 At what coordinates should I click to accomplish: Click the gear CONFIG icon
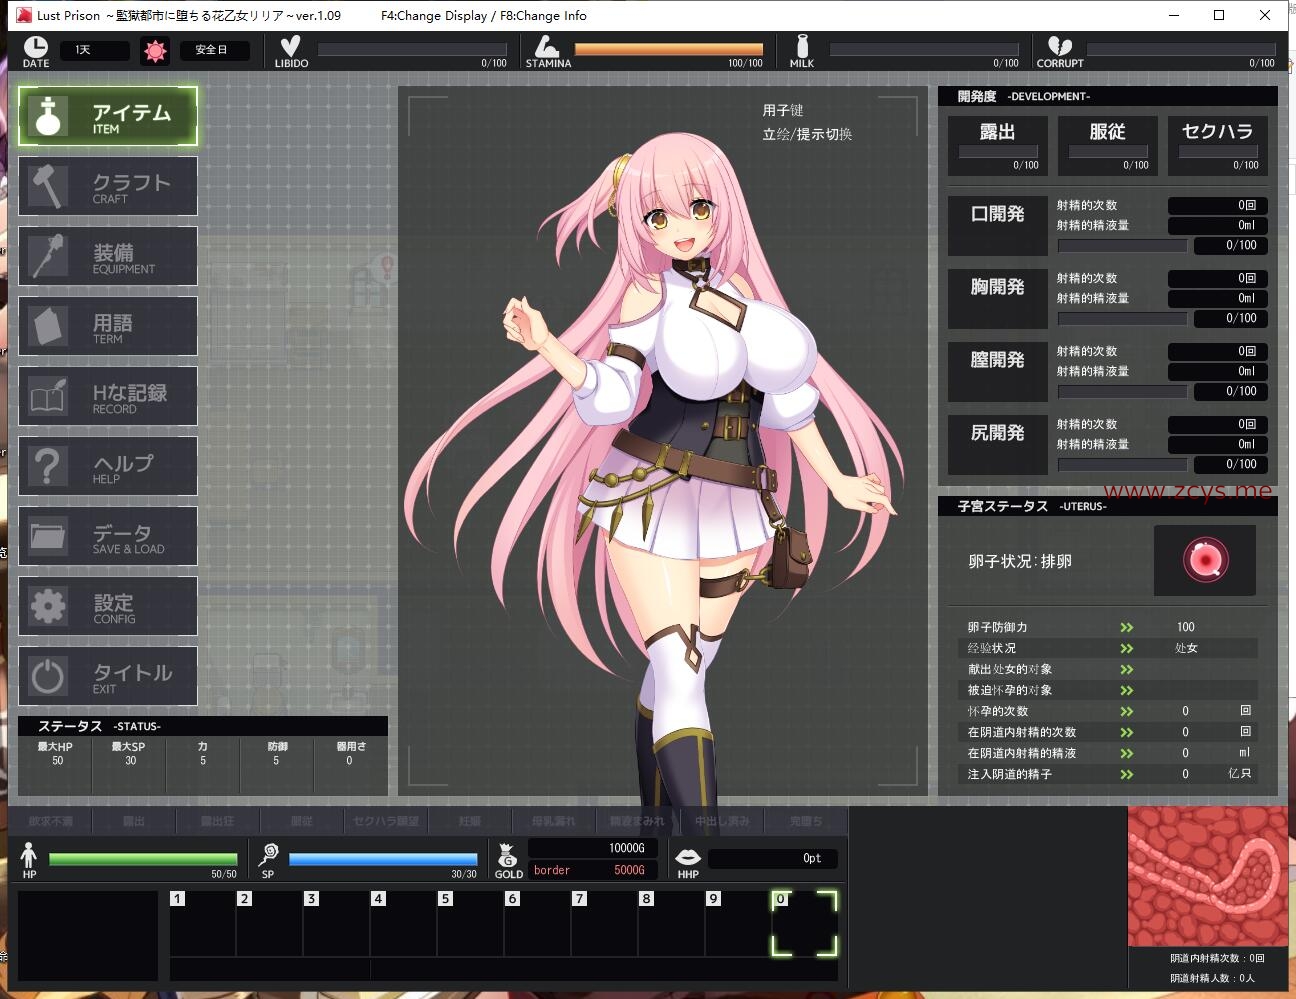click(48, 606)
